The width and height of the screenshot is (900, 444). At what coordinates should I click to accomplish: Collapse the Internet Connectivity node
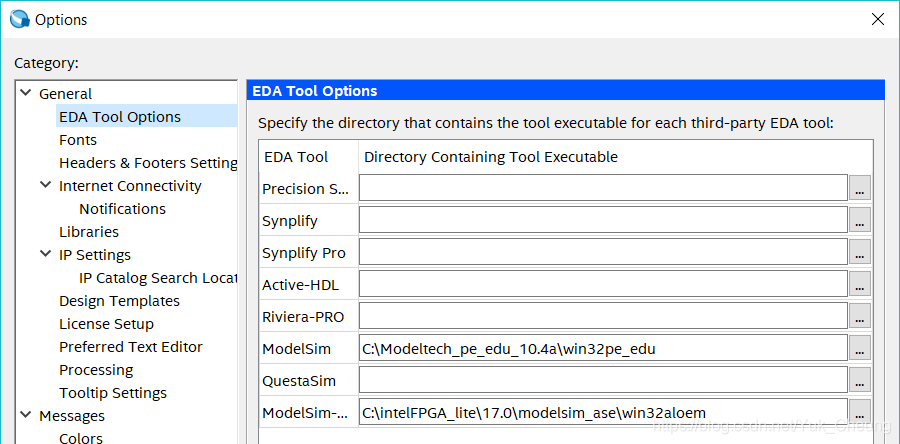point(45,185)
